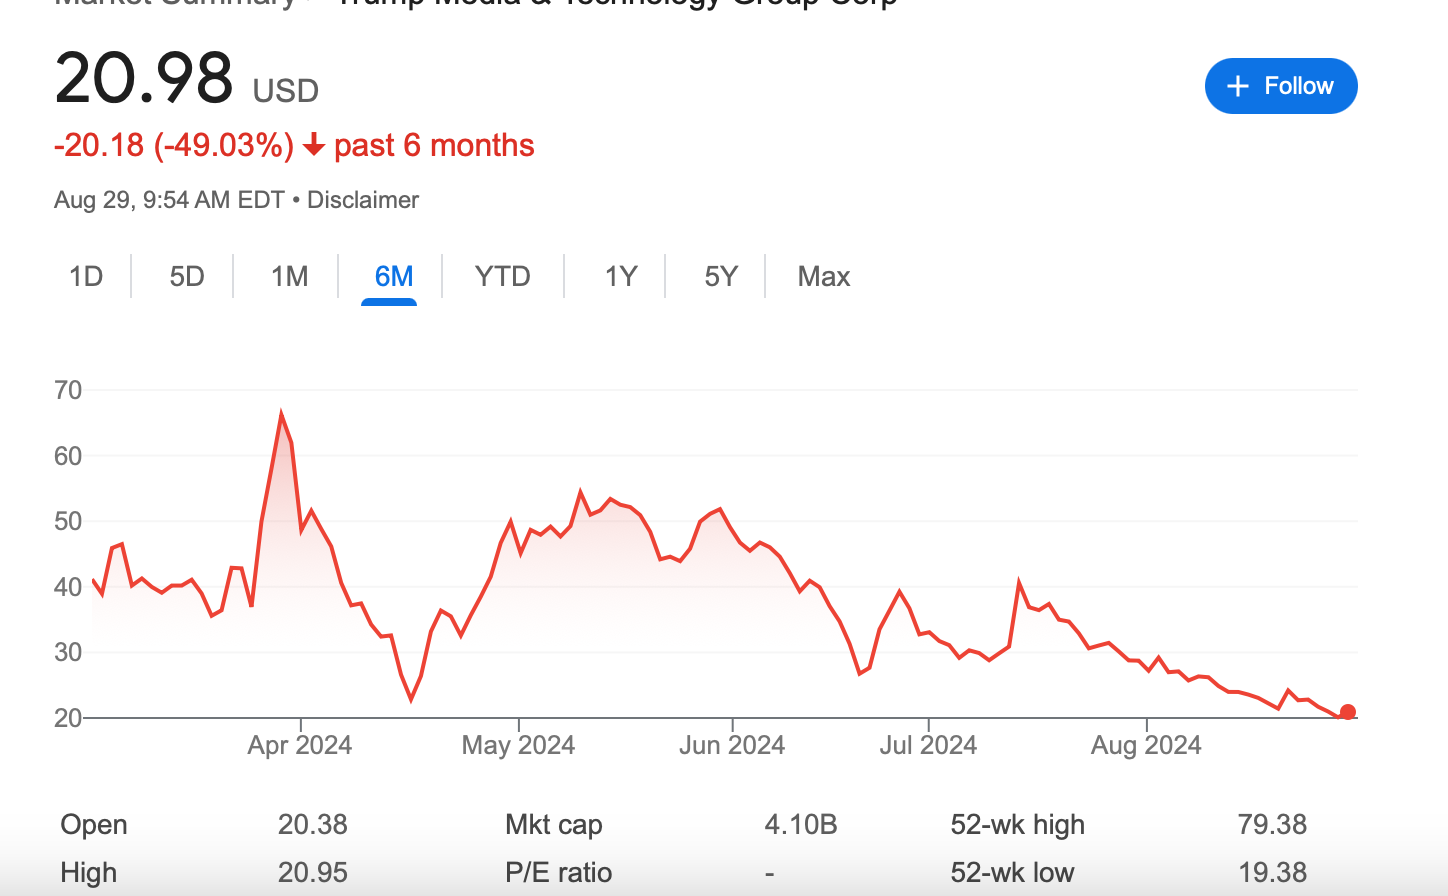Click the 52-wk high value 79.38

pos(1272,824)
